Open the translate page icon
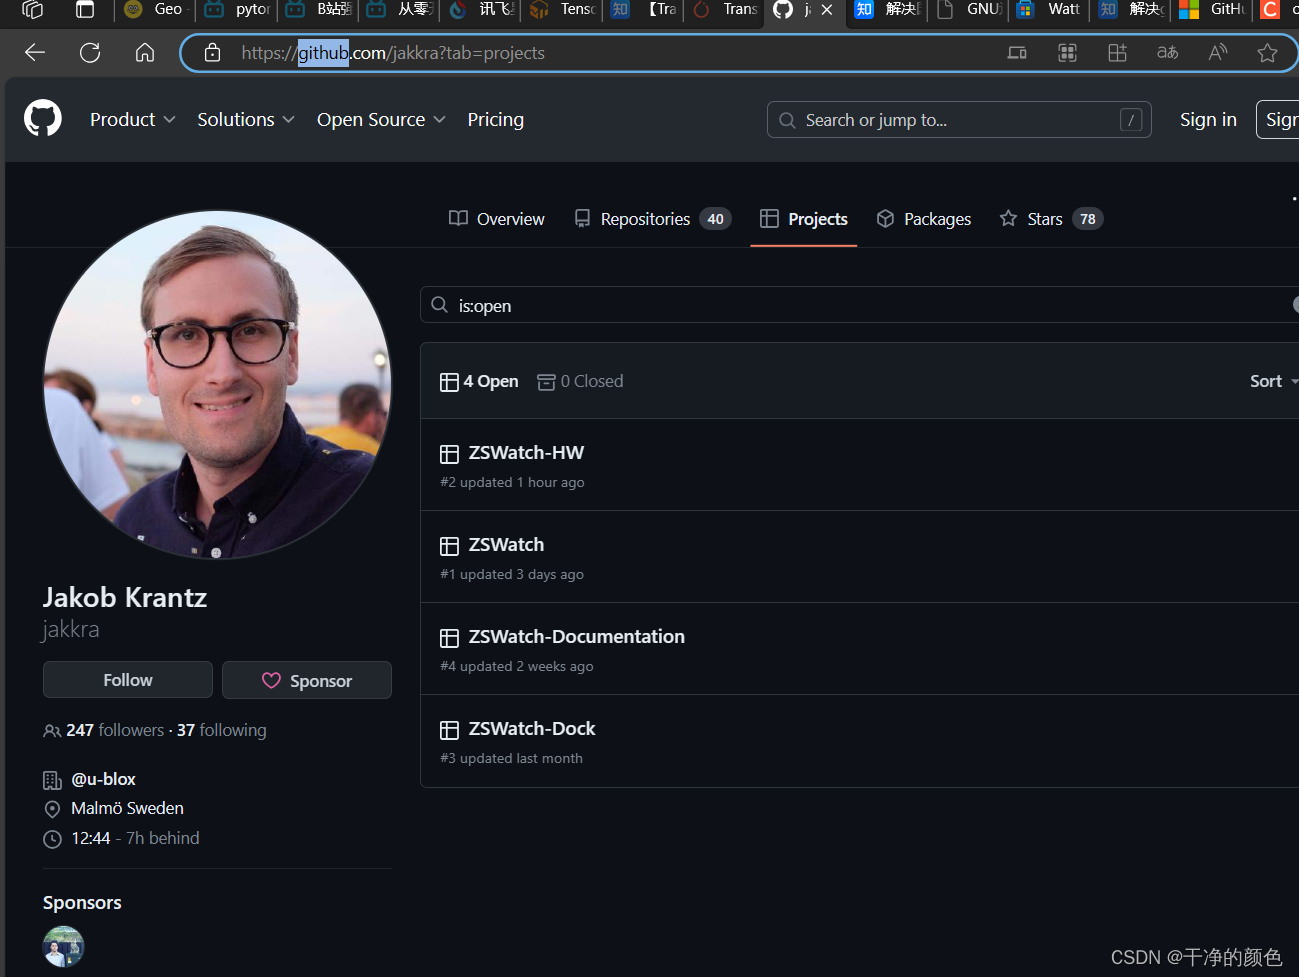Viewport: 1299px width, 977px height. point(1167,52)
